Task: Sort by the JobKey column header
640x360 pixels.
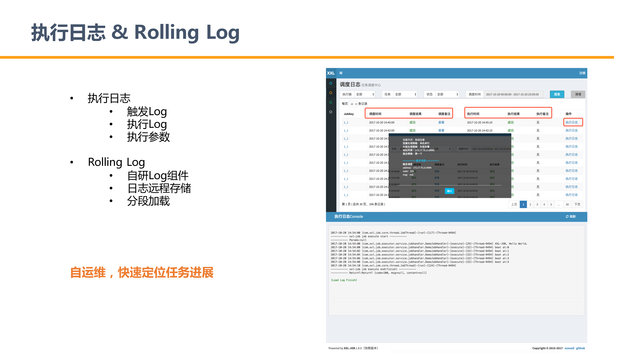Action: (x=349, y=114)
